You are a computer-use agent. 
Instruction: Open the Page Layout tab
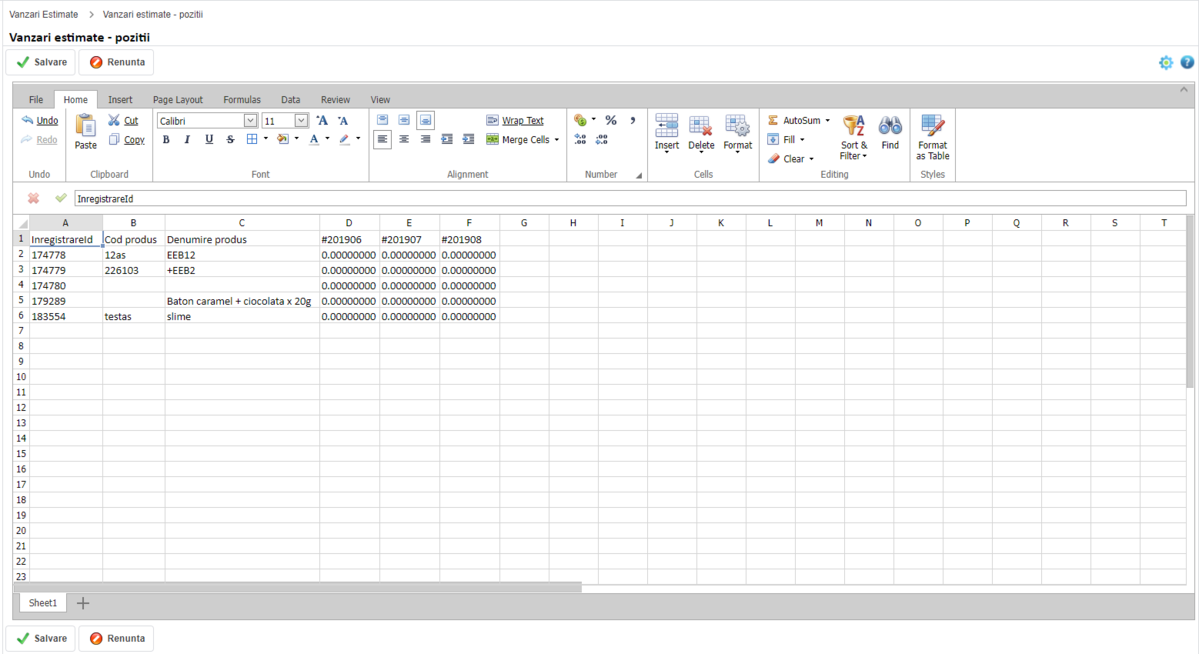coord(177,100)
